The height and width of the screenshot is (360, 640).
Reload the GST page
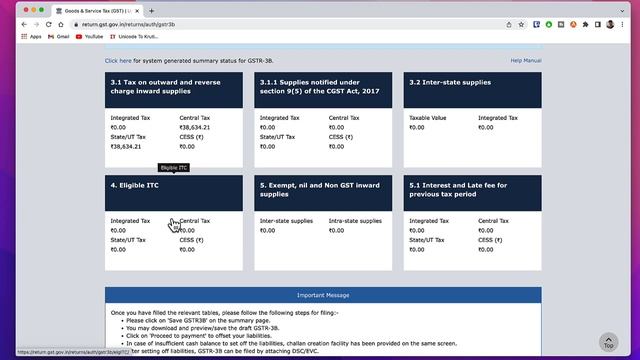(49, 24)
